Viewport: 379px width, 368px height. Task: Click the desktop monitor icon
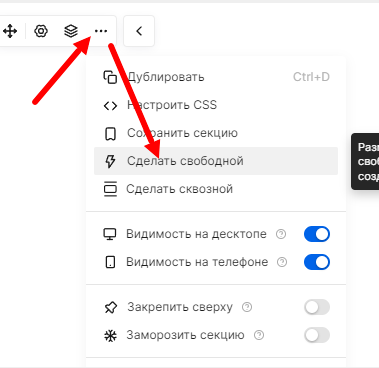(x=110, y=234)
